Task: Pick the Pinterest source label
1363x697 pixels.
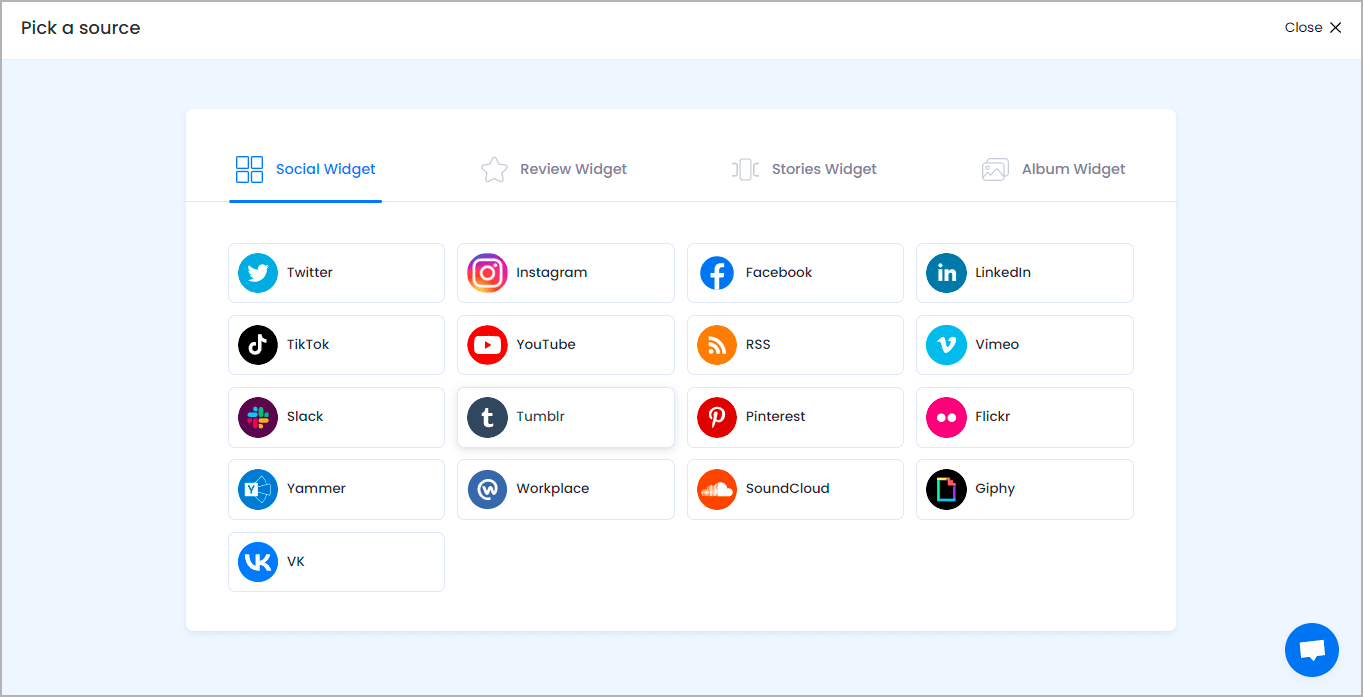Action: coord(776,417)
